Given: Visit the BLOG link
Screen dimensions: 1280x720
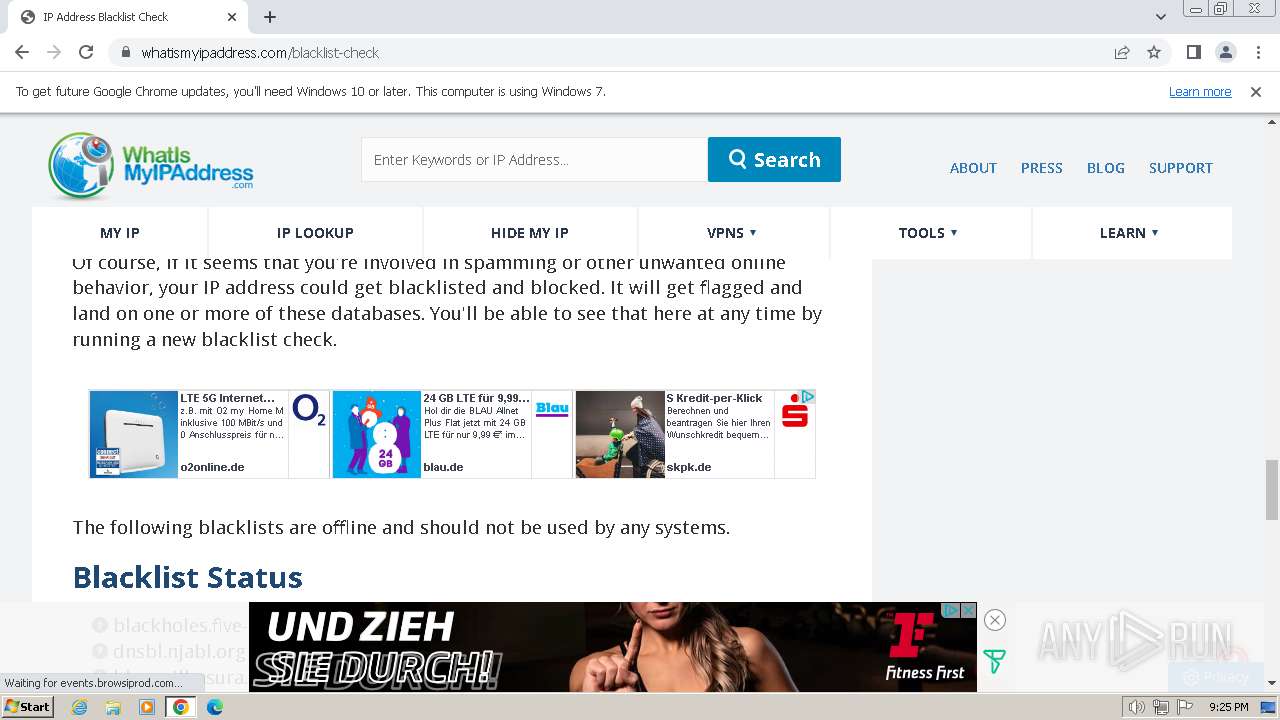Looking at the screenshot, I should point(1105,168).
